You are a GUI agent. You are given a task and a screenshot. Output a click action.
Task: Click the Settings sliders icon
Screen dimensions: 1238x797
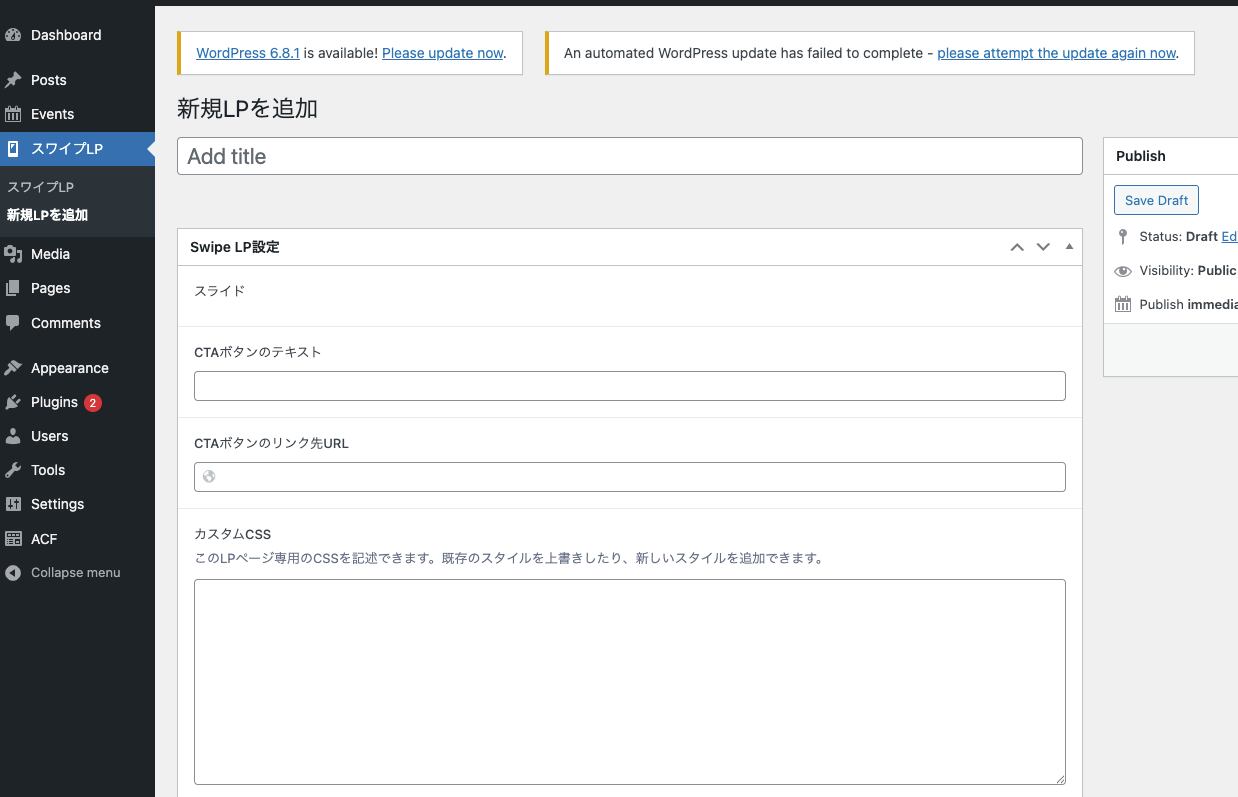click(13, 504)
